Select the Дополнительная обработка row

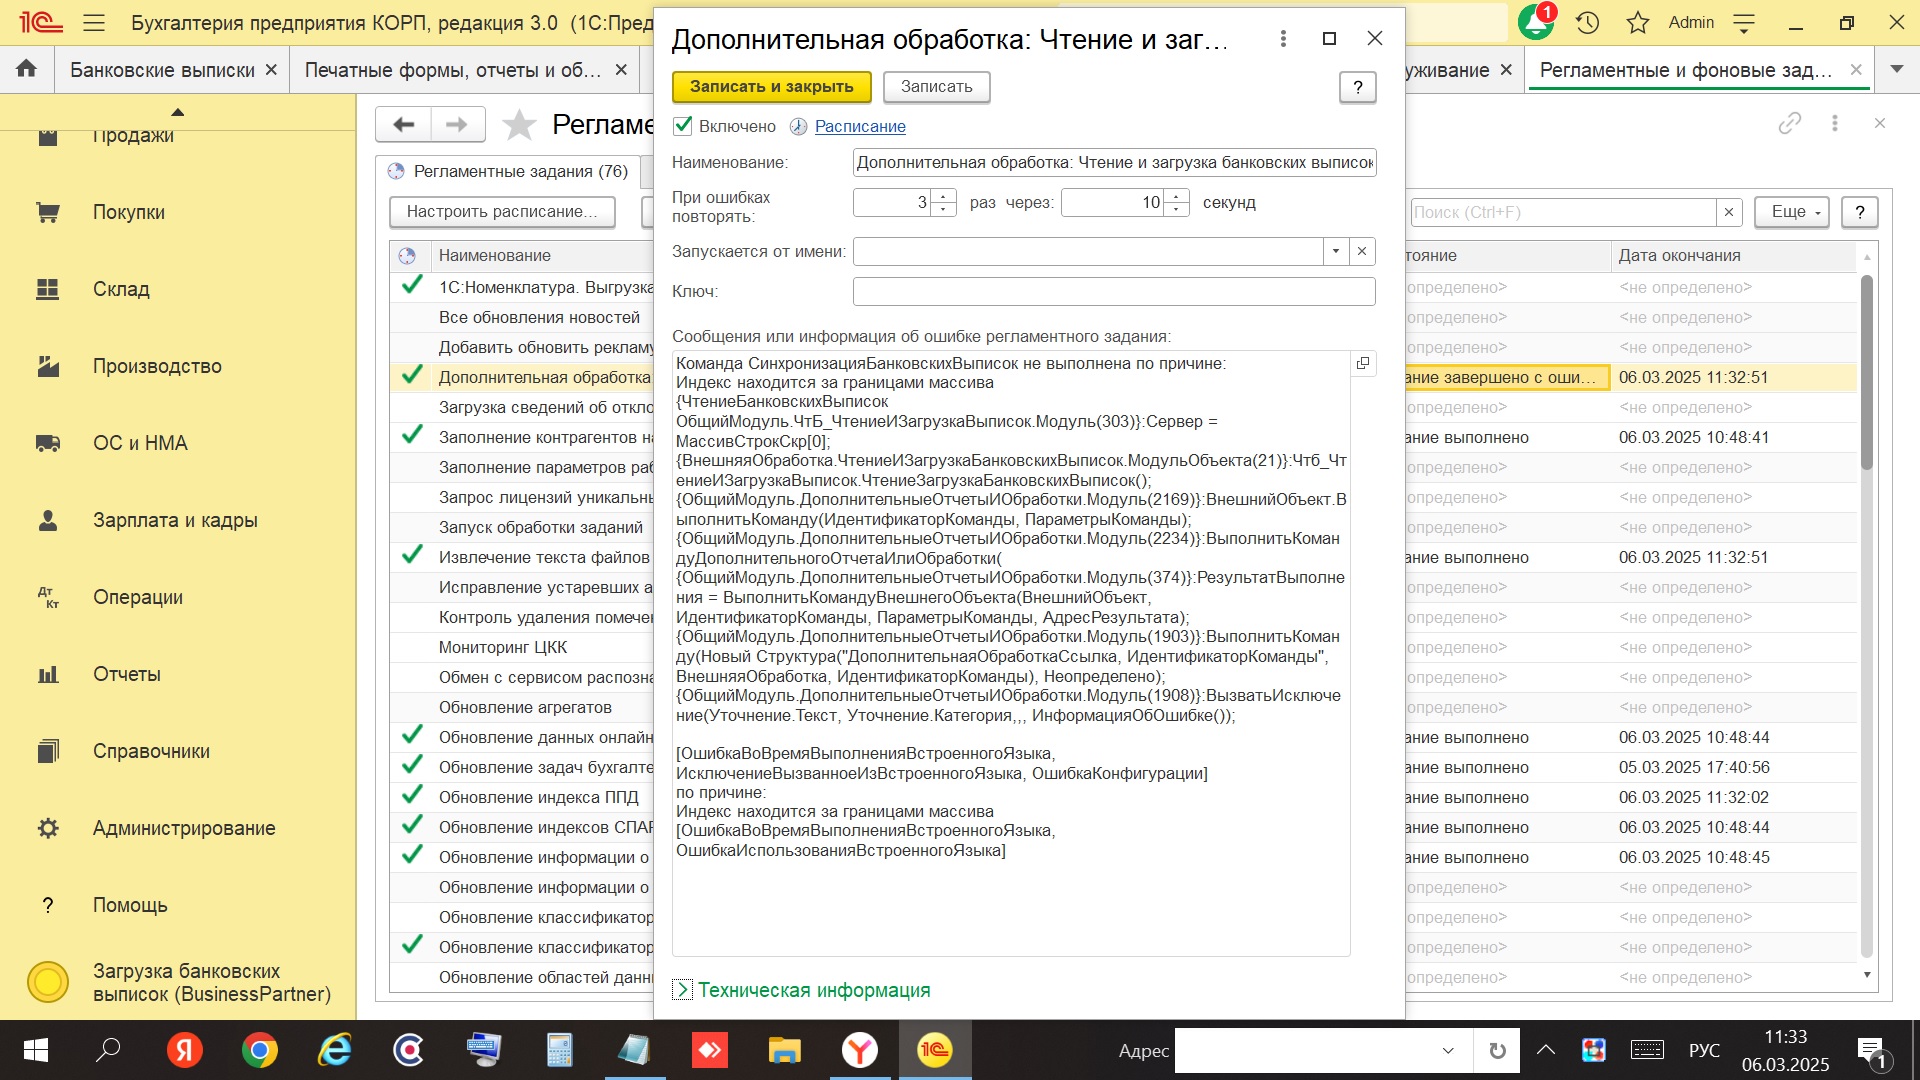tap(544, 377)
